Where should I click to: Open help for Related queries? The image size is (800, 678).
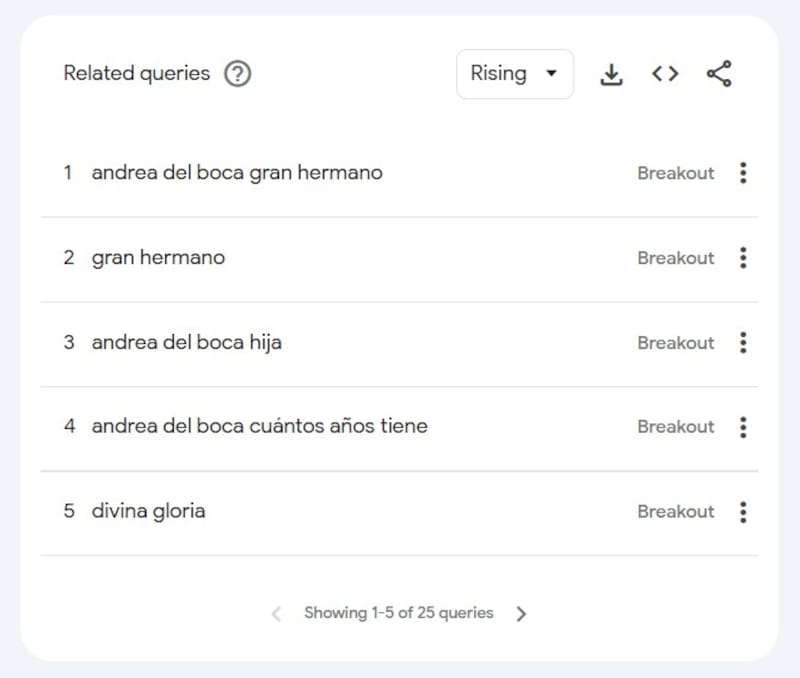coord(237,74)
